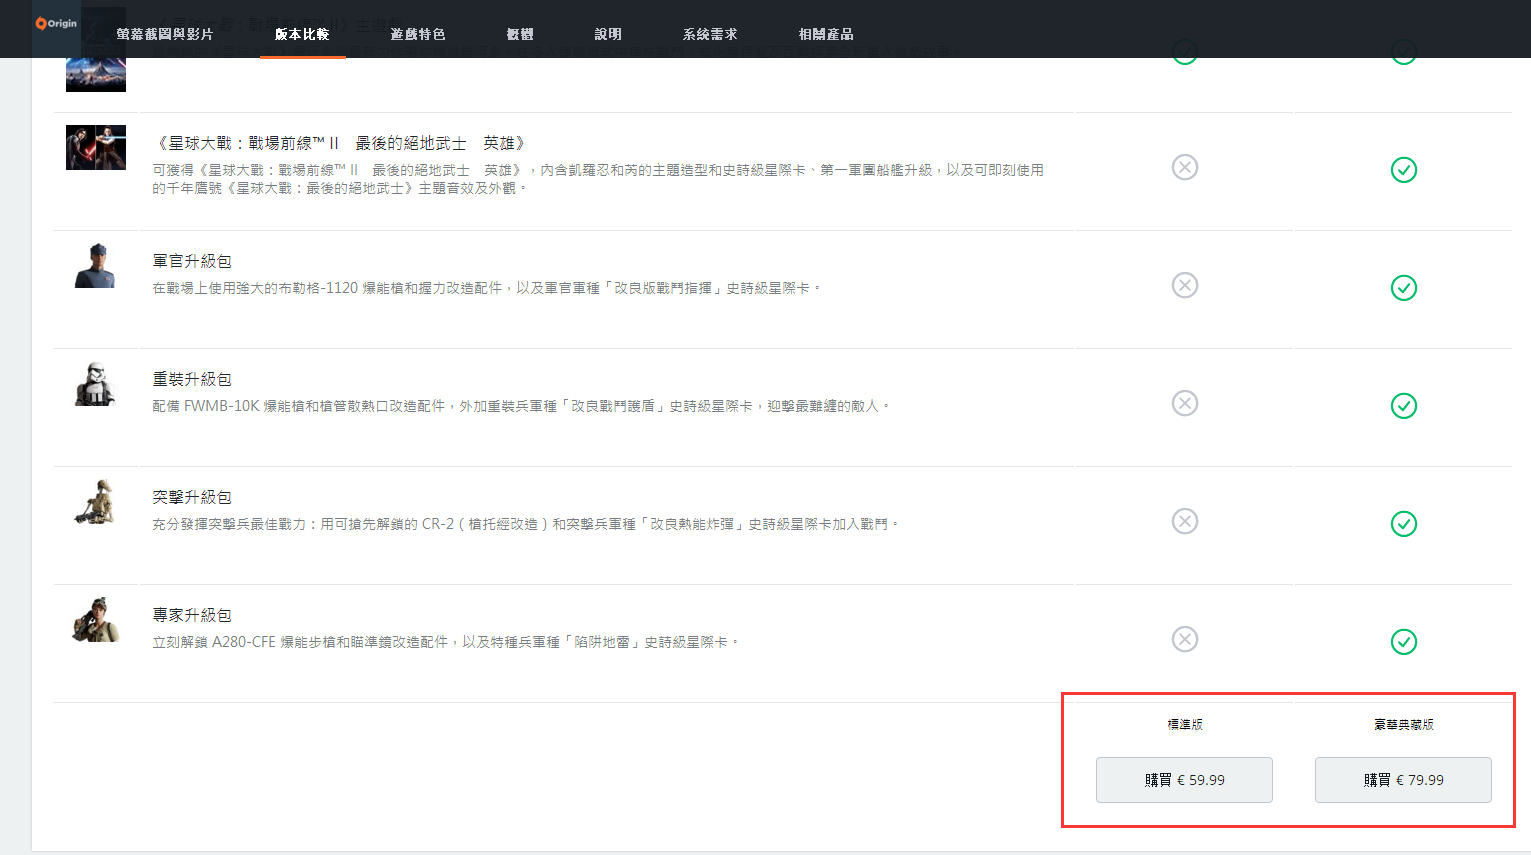The height and width of the screenshot is (855, 1531).
Task: Click the 專家升級包 rebel soldier icon
Action: point(96,619)
